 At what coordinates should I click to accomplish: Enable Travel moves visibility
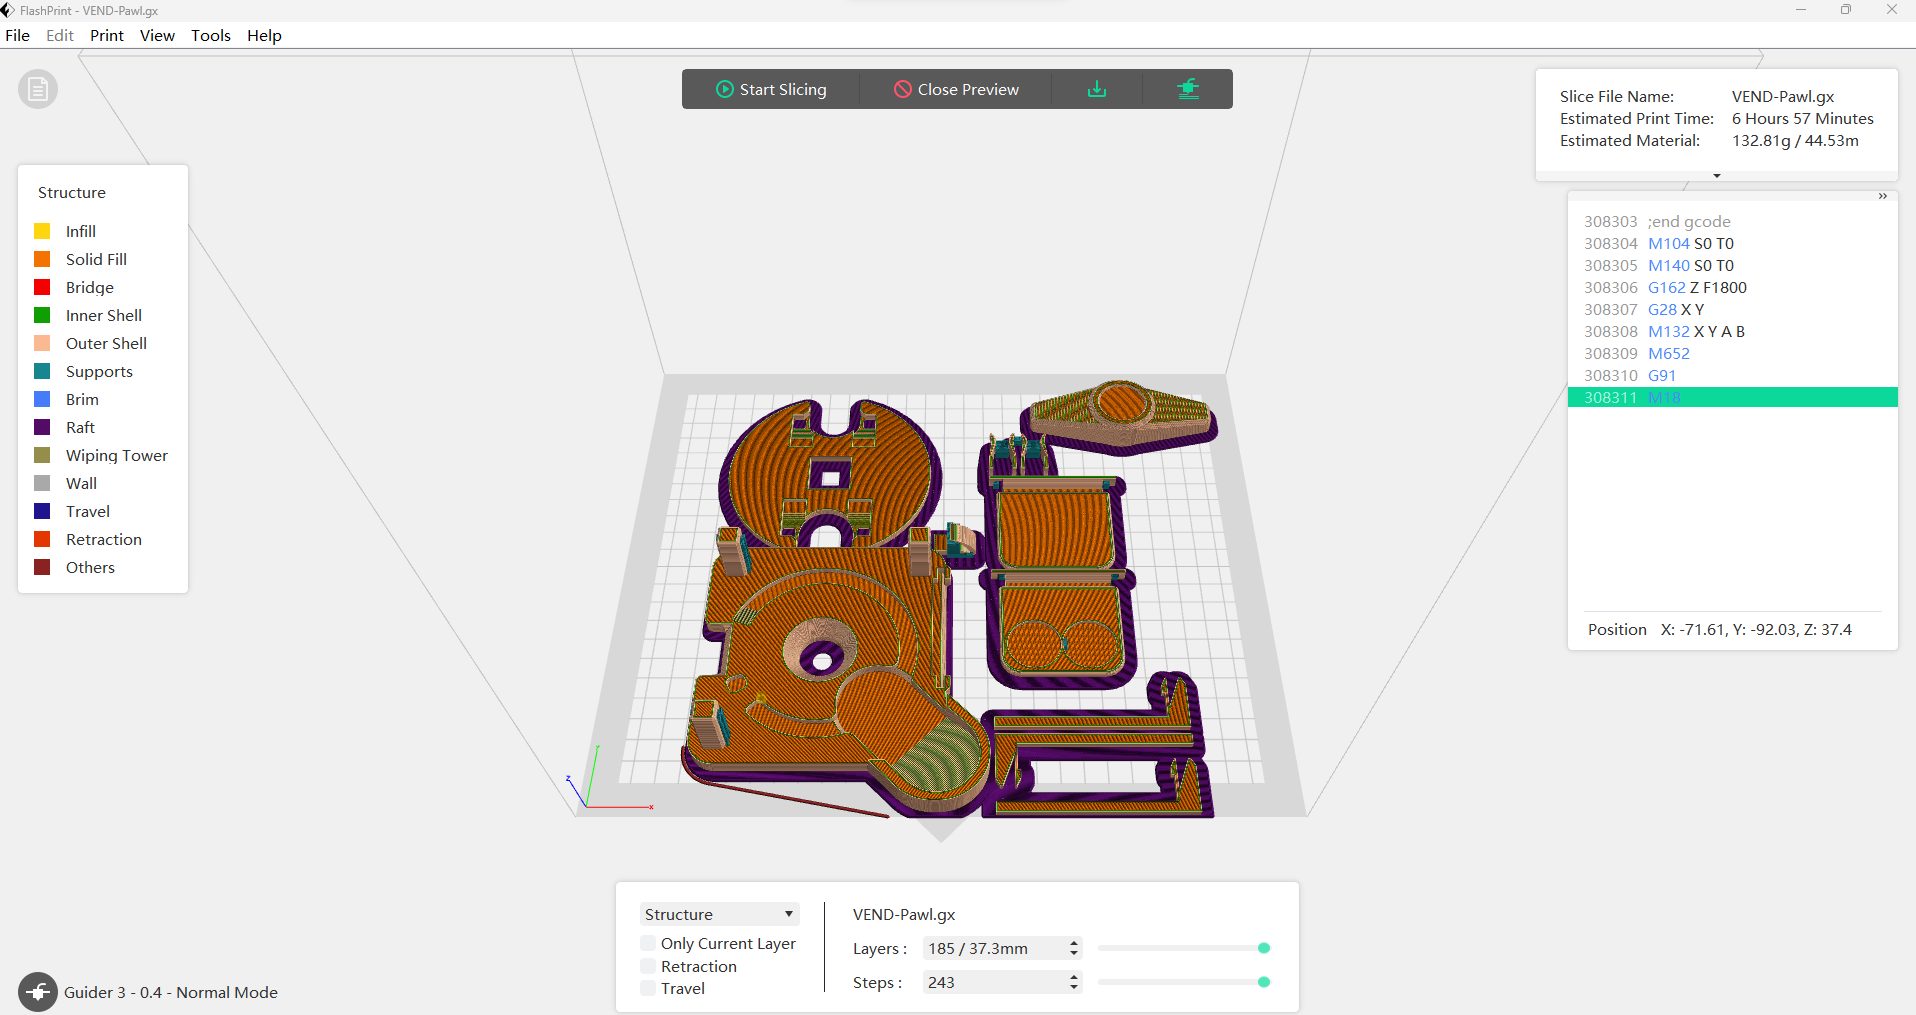[648, 988]
